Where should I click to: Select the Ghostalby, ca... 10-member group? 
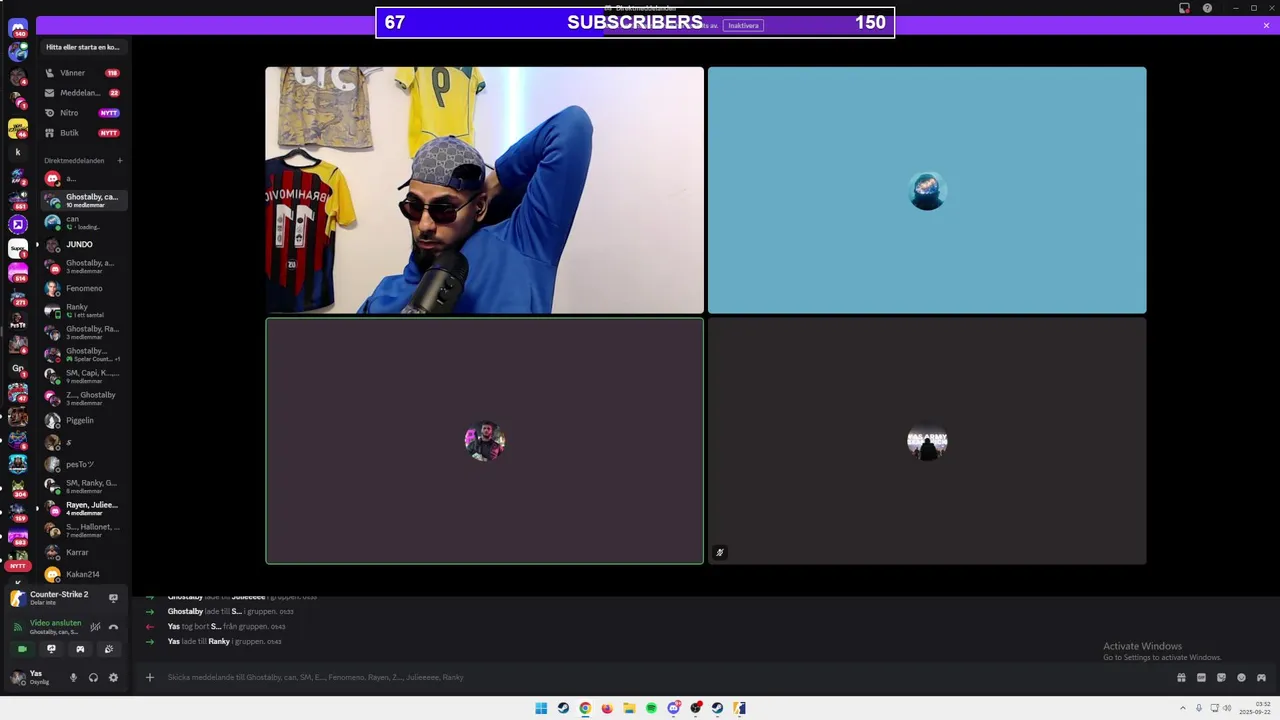click(x=83, y=200)
